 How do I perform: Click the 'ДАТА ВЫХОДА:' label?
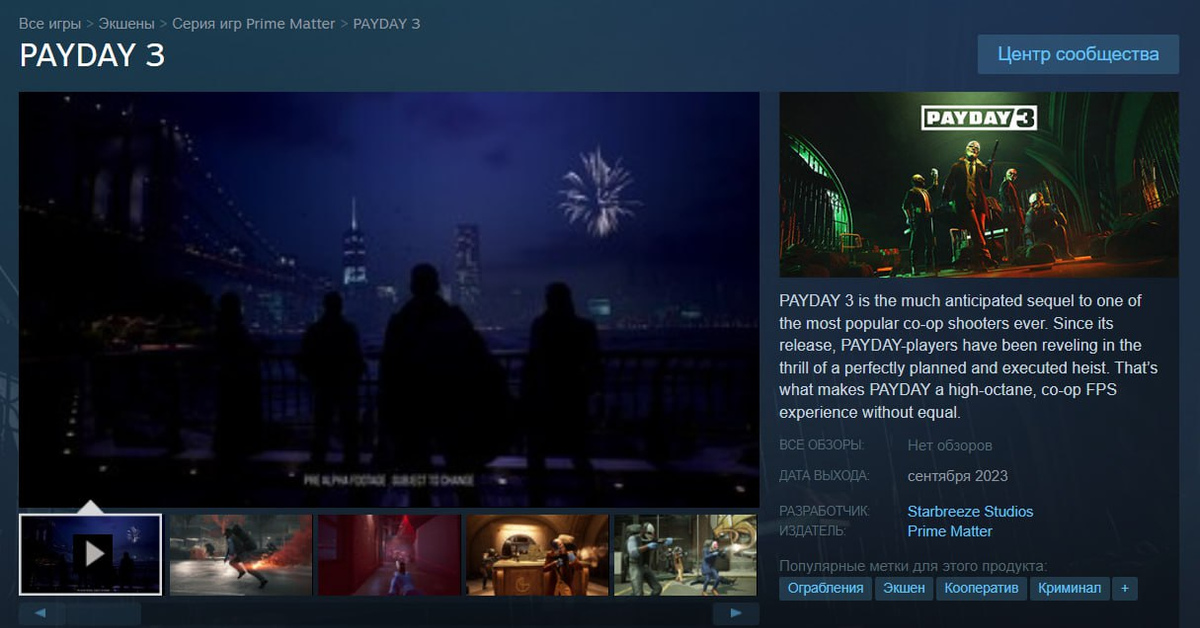coord(825,476)
